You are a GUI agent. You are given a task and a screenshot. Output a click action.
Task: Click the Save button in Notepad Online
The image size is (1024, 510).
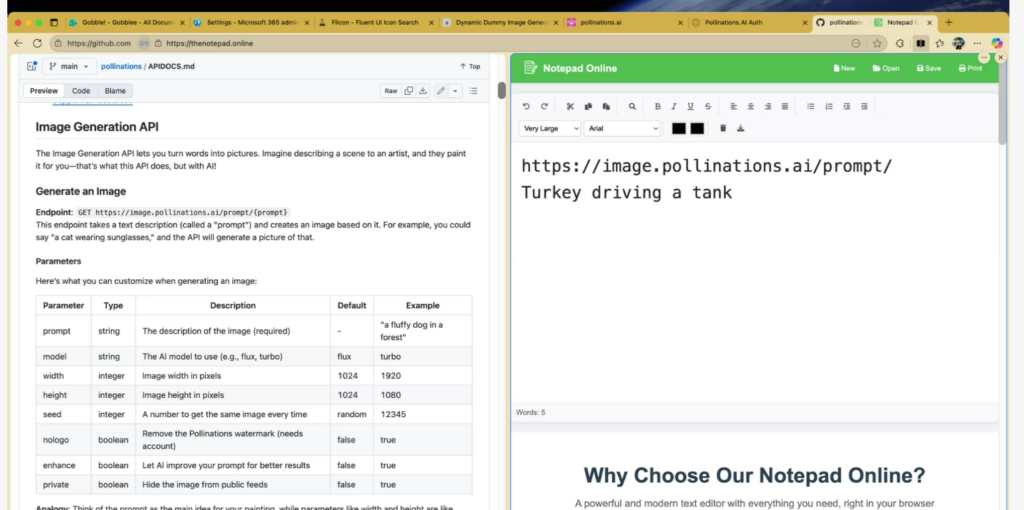tap(927, 68)
